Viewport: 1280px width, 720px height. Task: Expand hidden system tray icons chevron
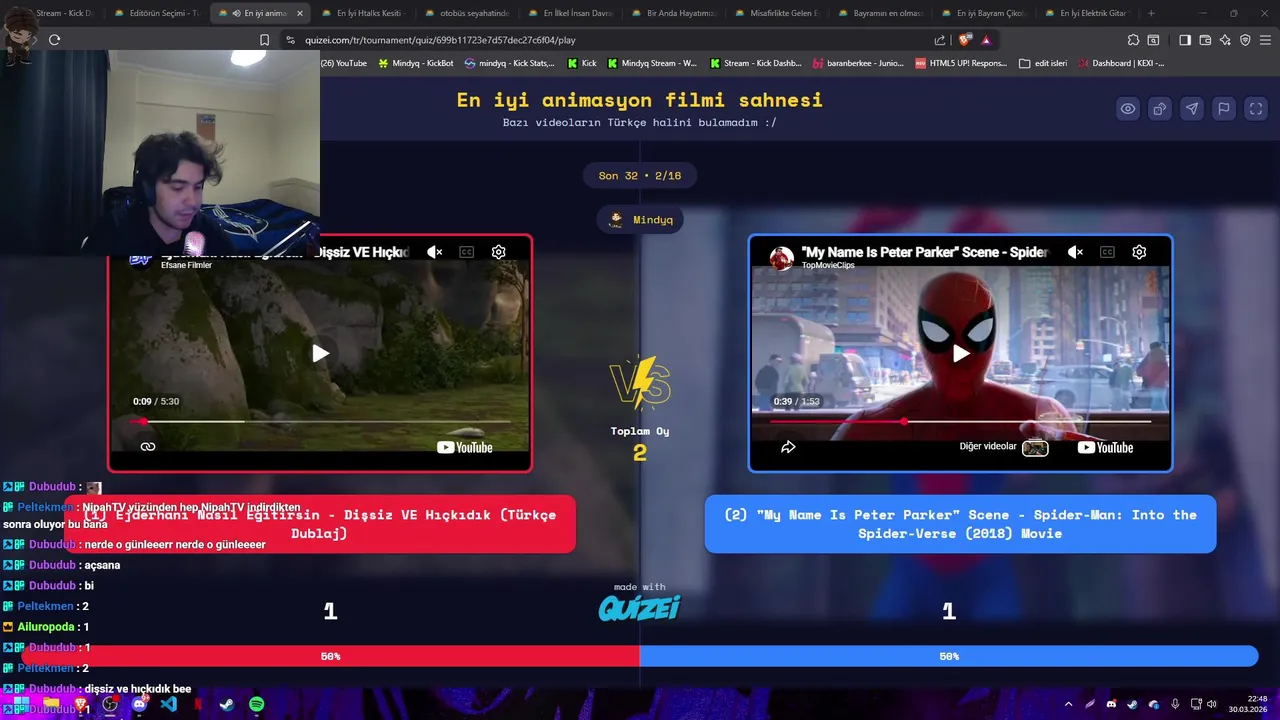pos(1068,704)
